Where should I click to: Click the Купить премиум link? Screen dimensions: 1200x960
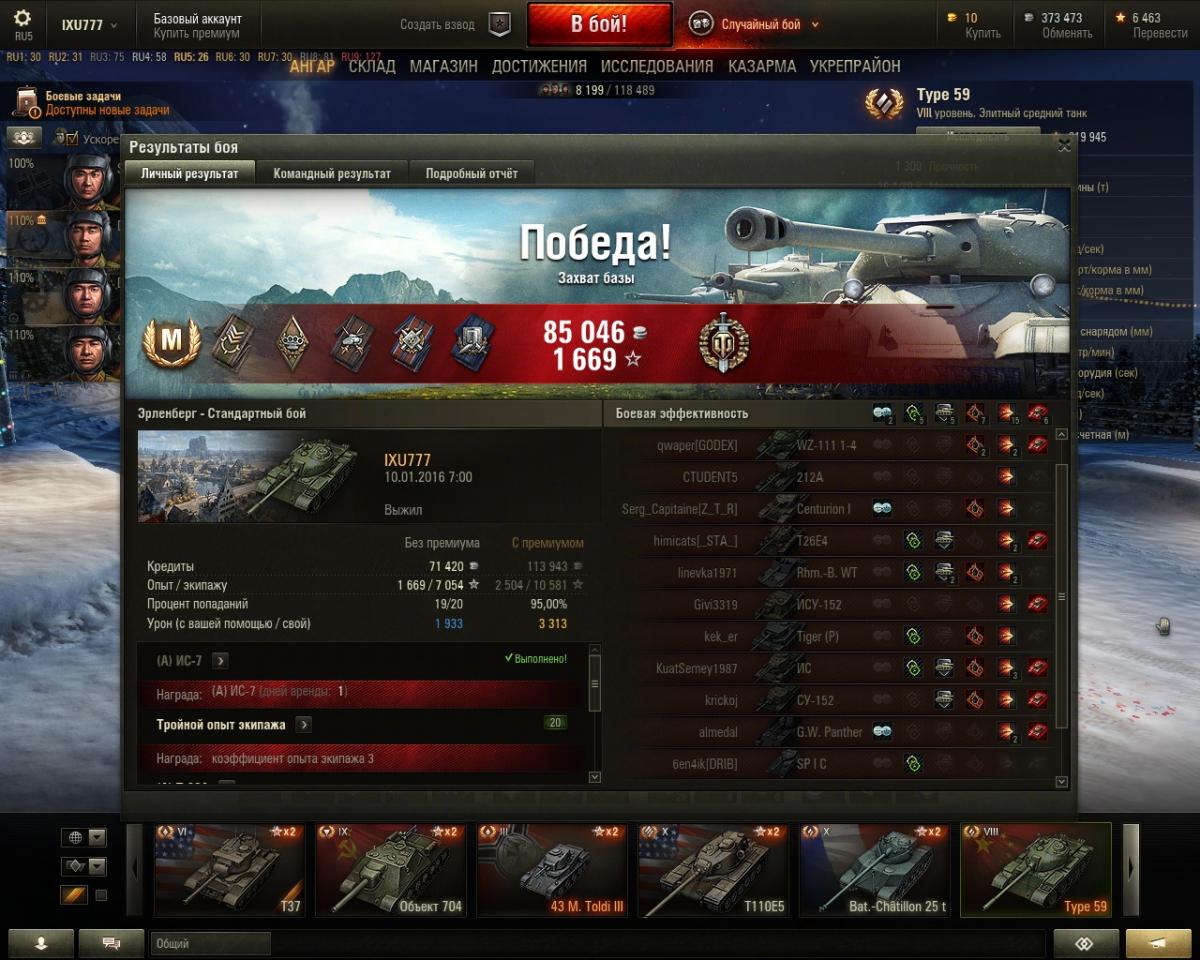(197, 33)
